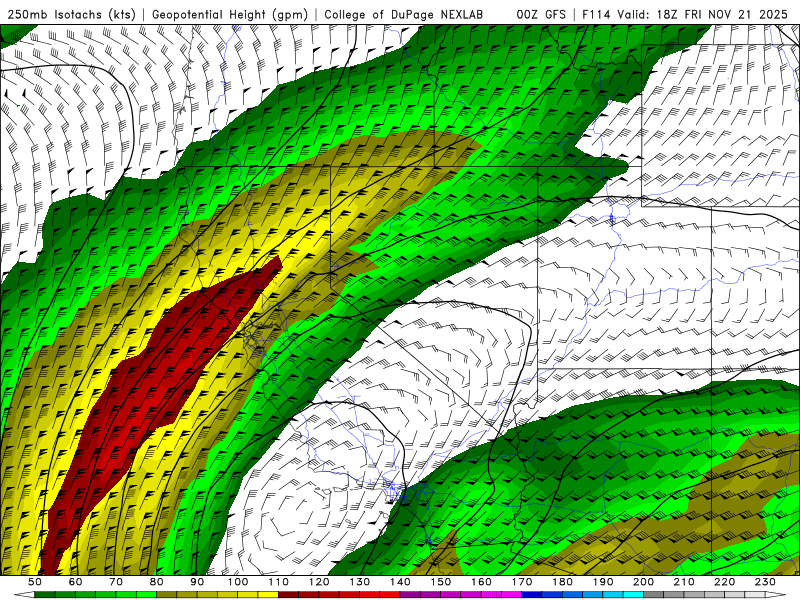Viewport: 800px width, 600px height.
Task: Click the 170 value on the legend
Action: (522, 582)
